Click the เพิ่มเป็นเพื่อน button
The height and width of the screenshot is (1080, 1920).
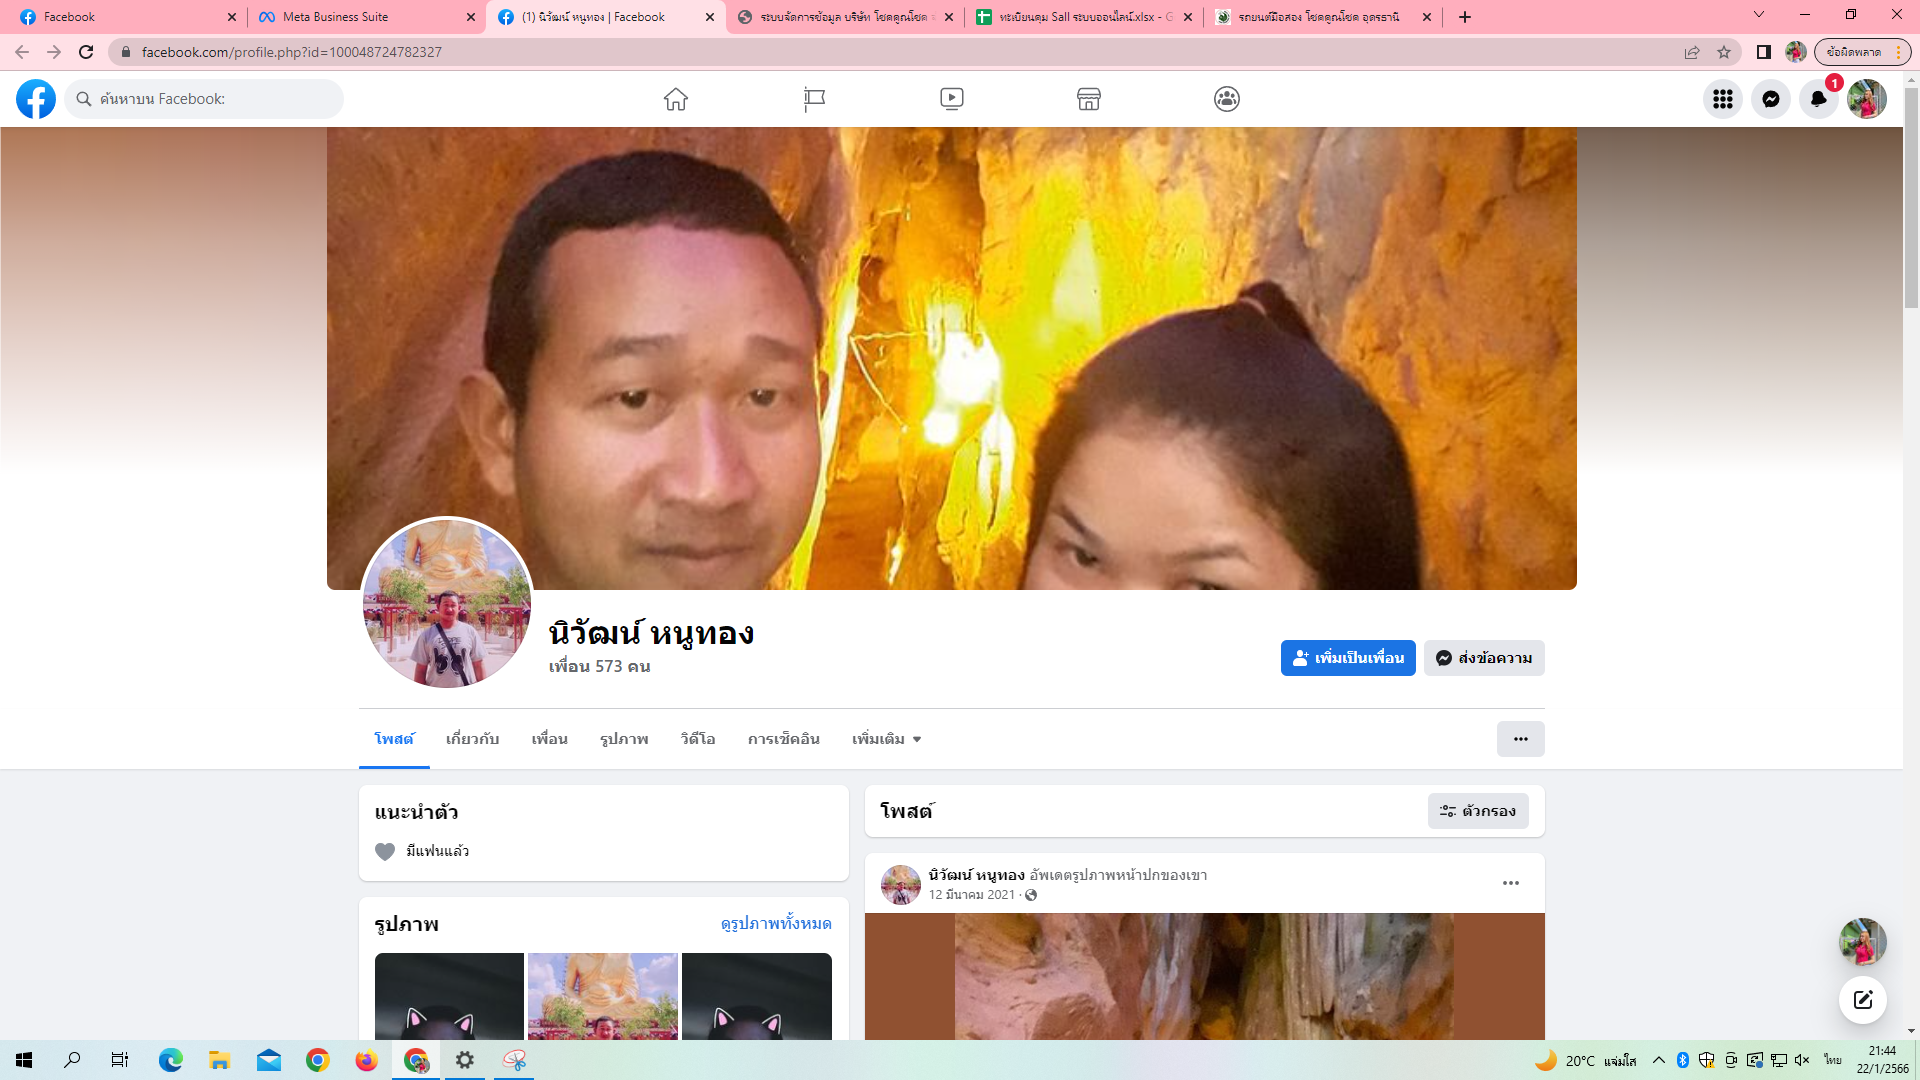point(1347,658)
